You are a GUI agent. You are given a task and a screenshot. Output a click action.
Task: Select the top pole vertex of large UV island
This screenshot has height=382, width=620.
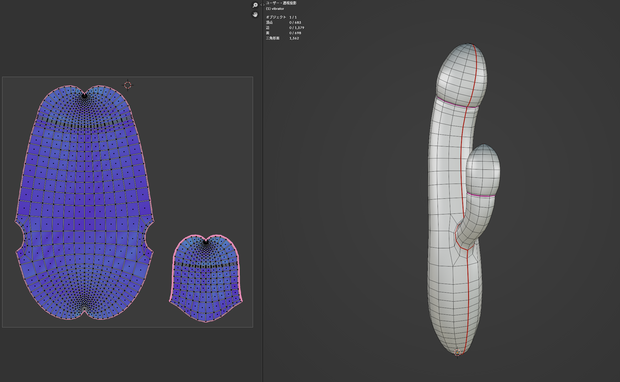(84, 95)
